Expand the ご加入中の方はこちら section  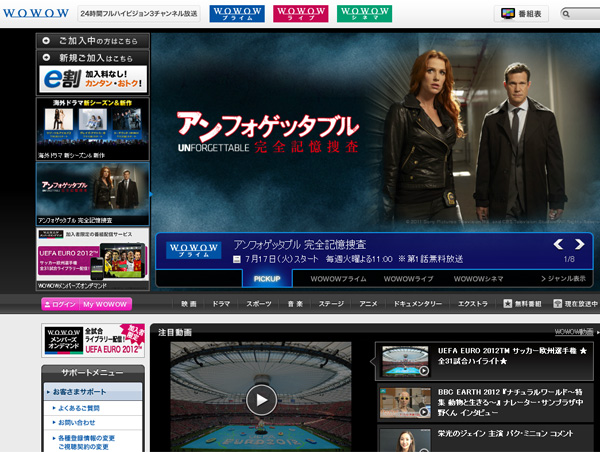pos(93,41)
